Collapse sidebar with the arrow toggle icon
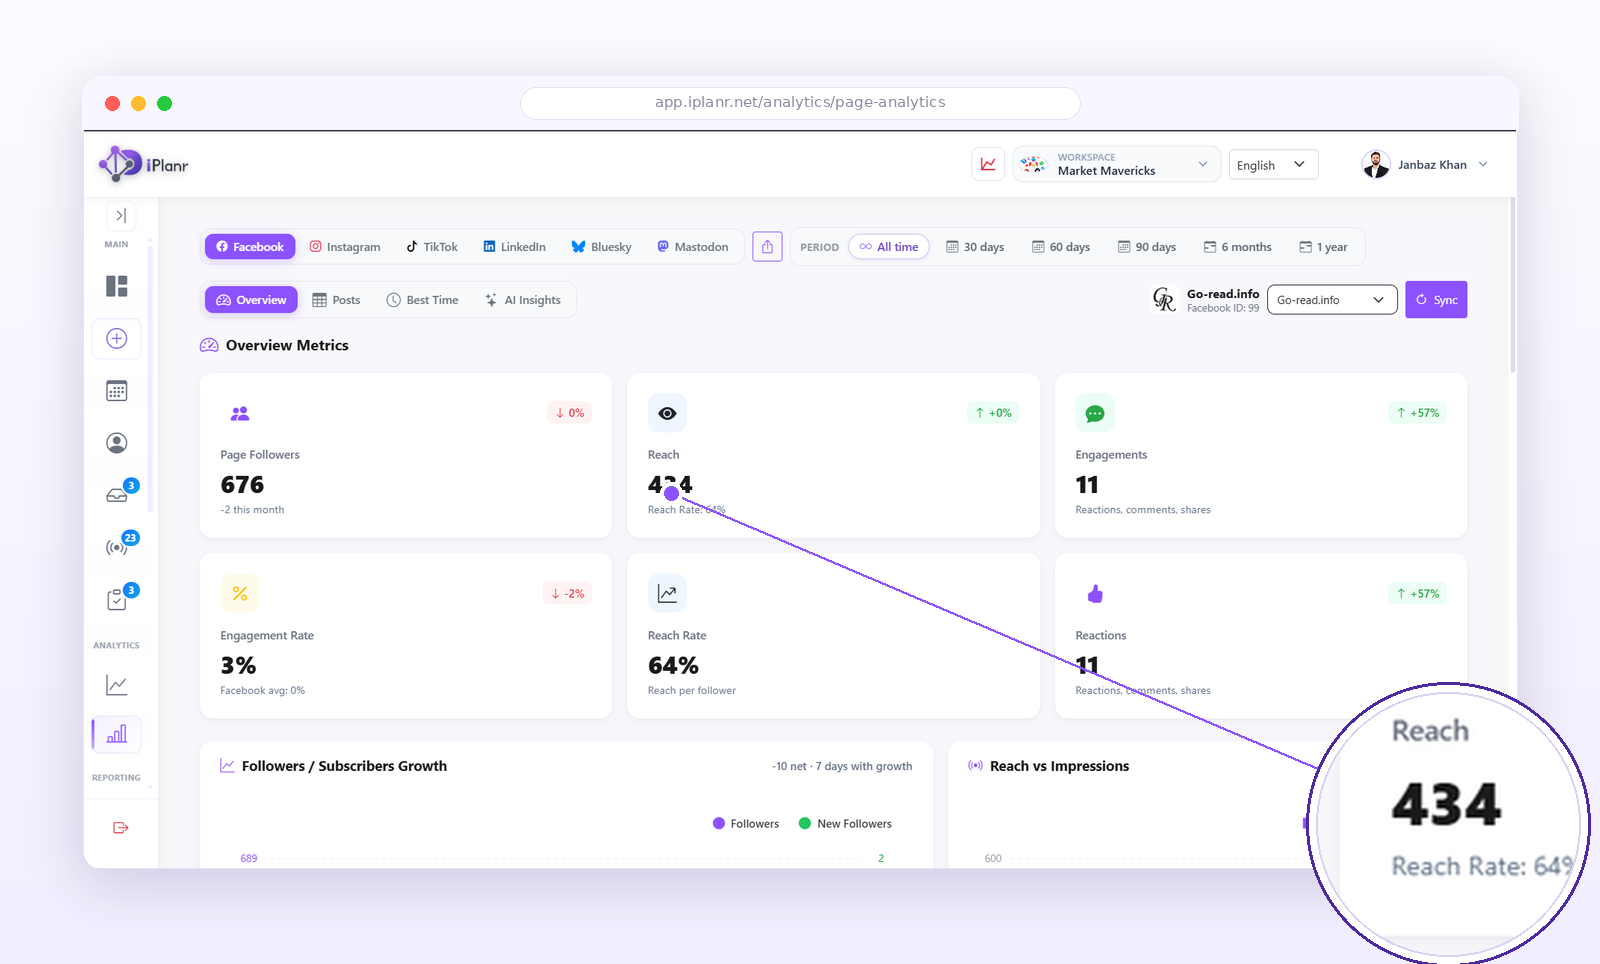This screenshot has width=1600, height=964. (120, 215)
